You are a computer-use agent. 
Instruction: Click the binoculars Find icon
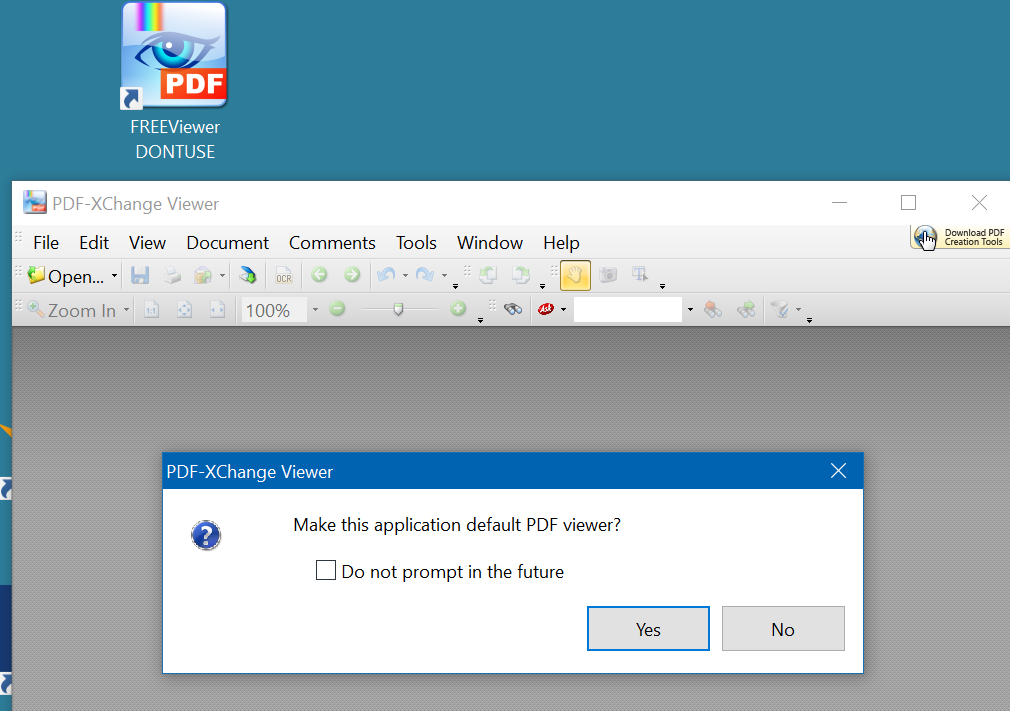513,310
